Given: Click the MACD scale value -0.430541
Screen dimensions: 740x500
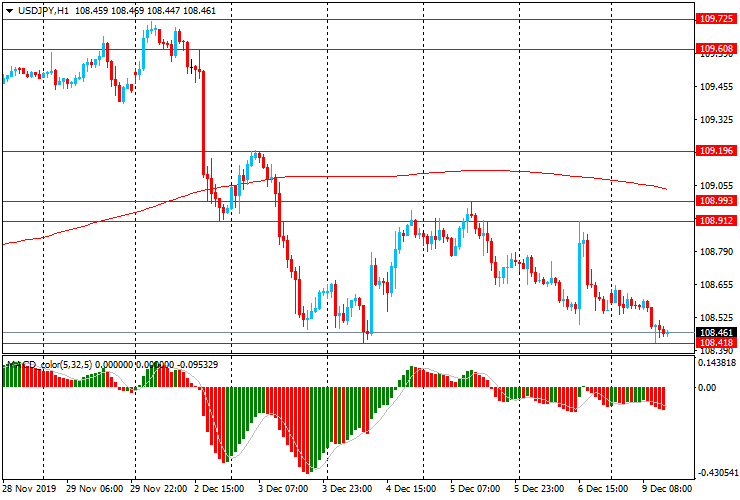Looking at the screenshot, I should pyautogui.click(x=717, y=473).
